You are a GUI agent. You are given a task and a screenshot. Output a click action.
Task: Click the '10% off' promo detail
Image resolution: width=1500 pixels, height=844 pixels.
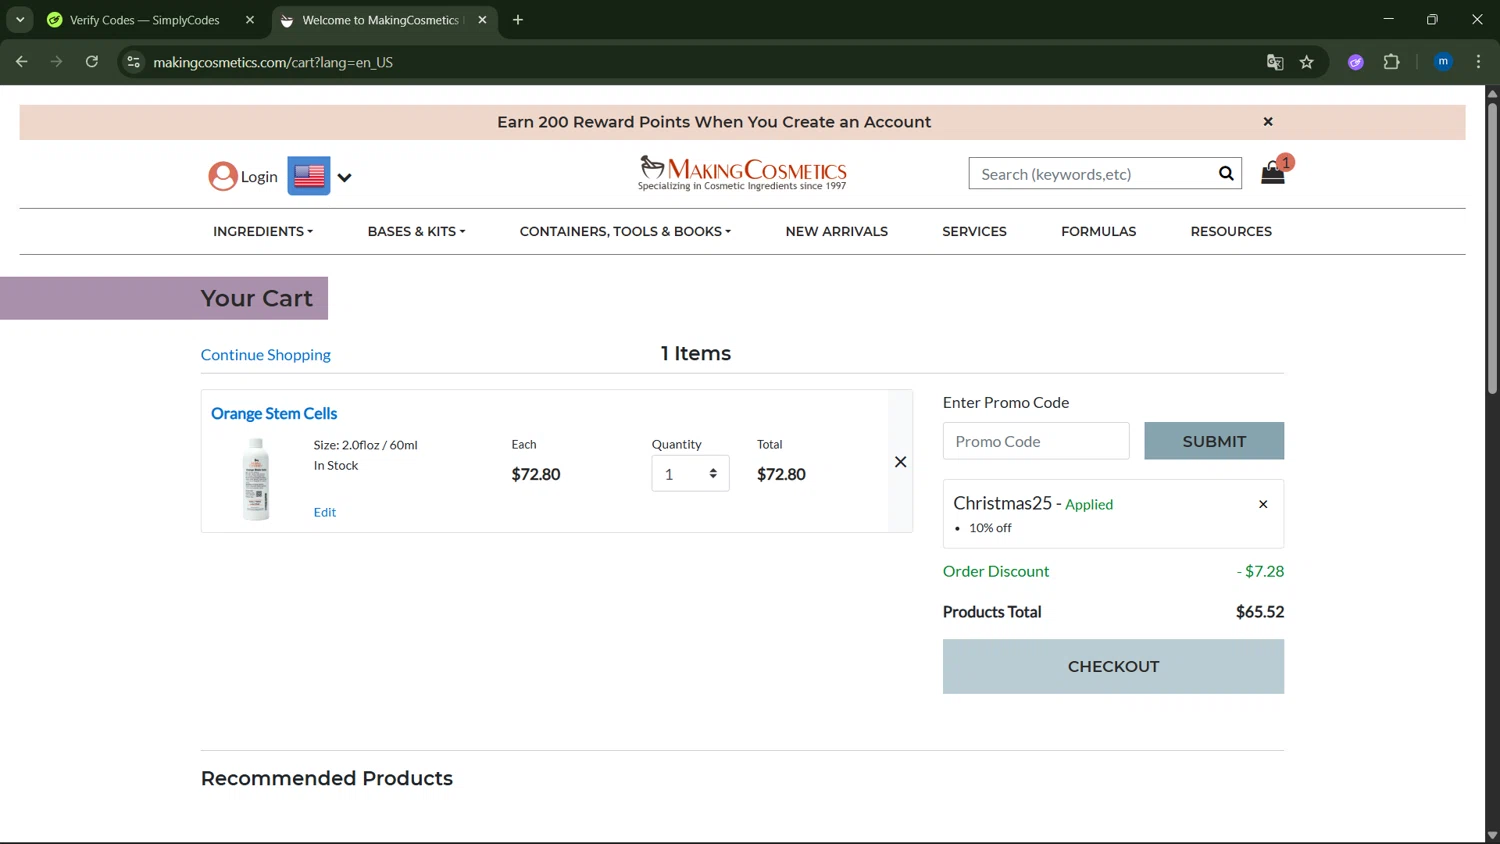tap(990, 528)
